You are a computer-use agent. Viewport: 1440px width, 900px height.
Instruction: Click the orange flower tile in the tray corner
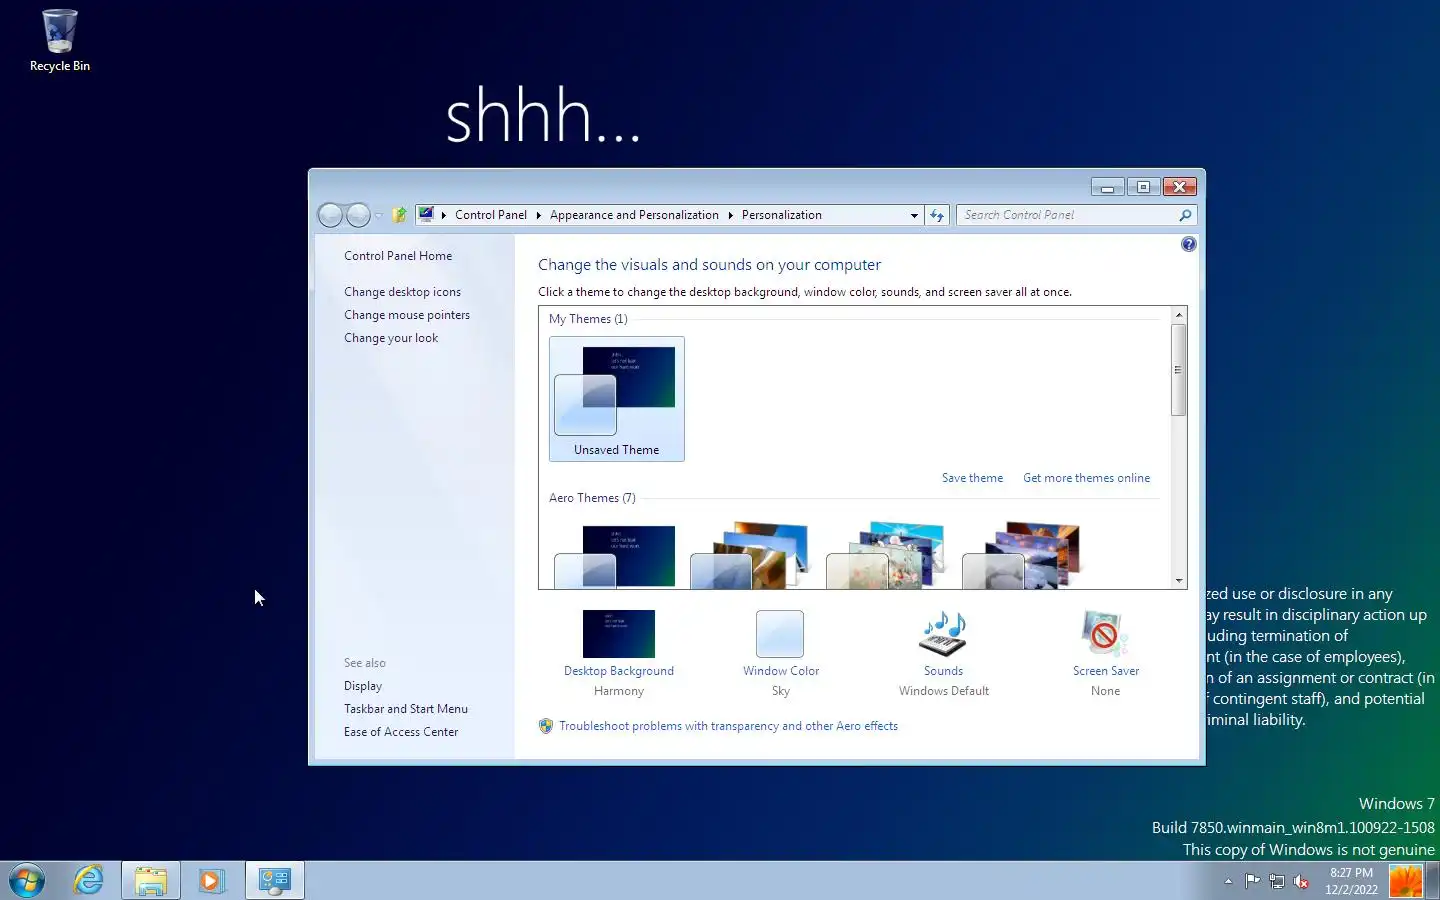point(1406,881)
